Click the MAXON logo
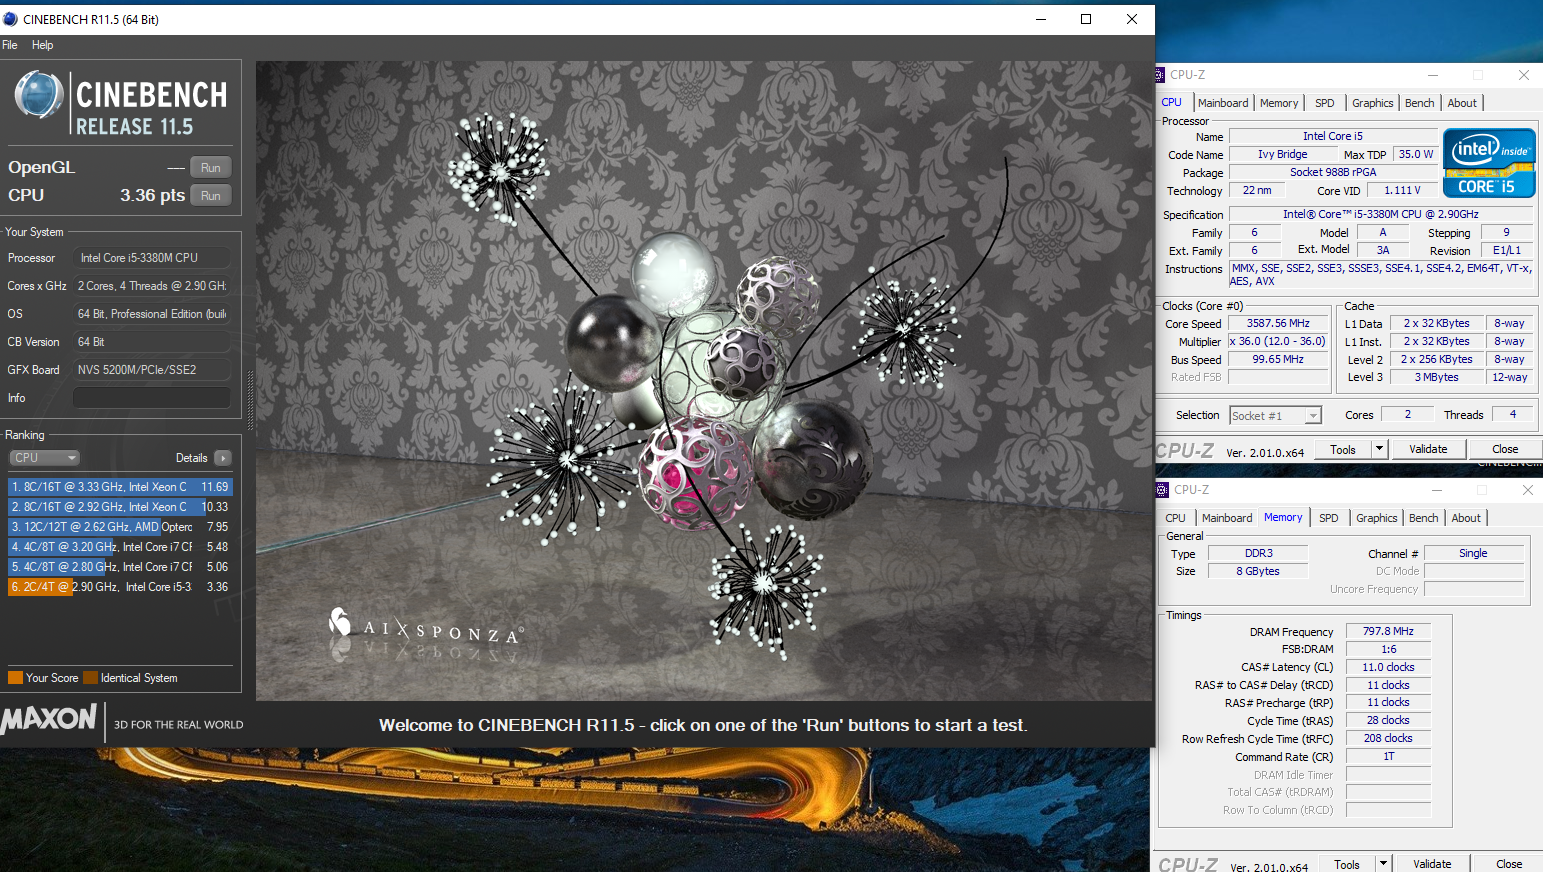This screenshot has width=1543, height=872. coord(49,719)
